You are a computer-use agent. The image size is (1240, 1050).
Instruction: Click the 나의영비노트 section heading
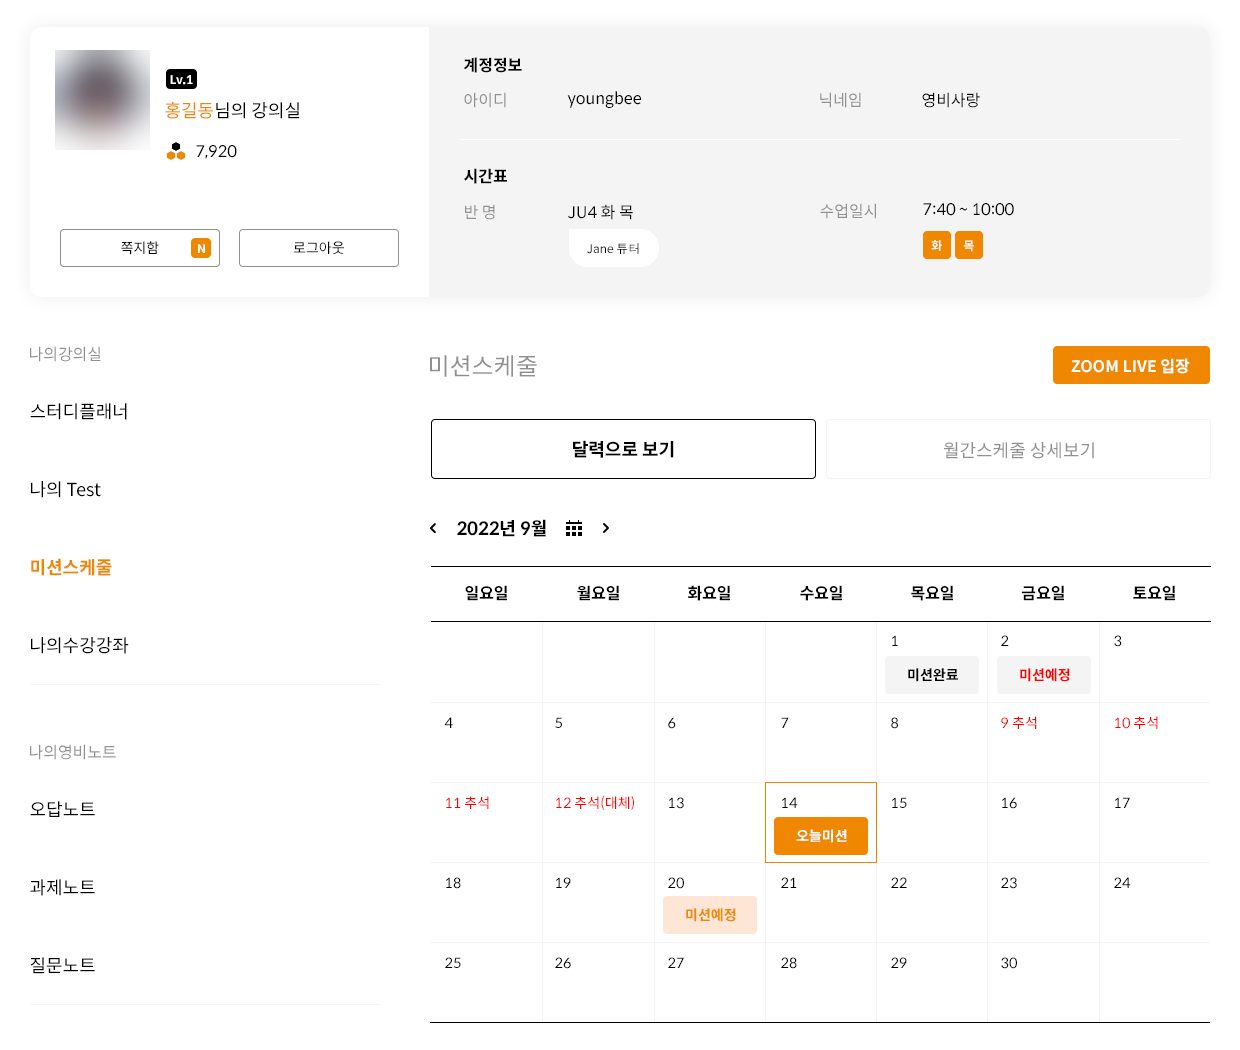pyautogui.click(x=73, y=751)
